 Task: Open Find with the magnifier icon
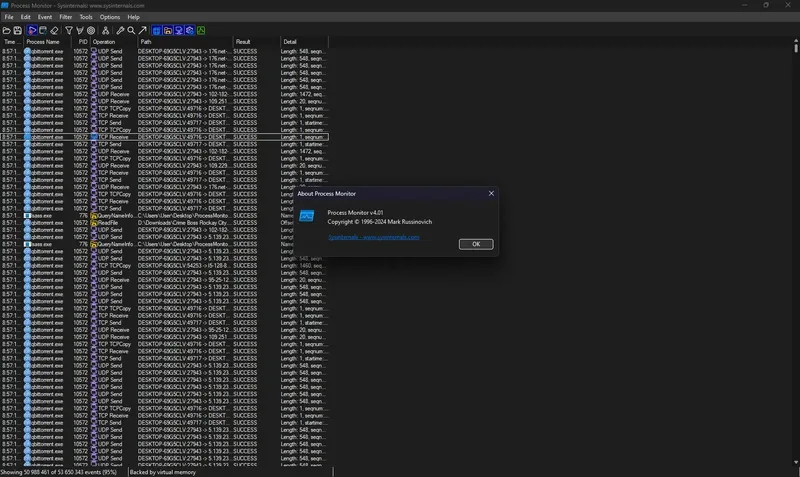click(131, 31)
